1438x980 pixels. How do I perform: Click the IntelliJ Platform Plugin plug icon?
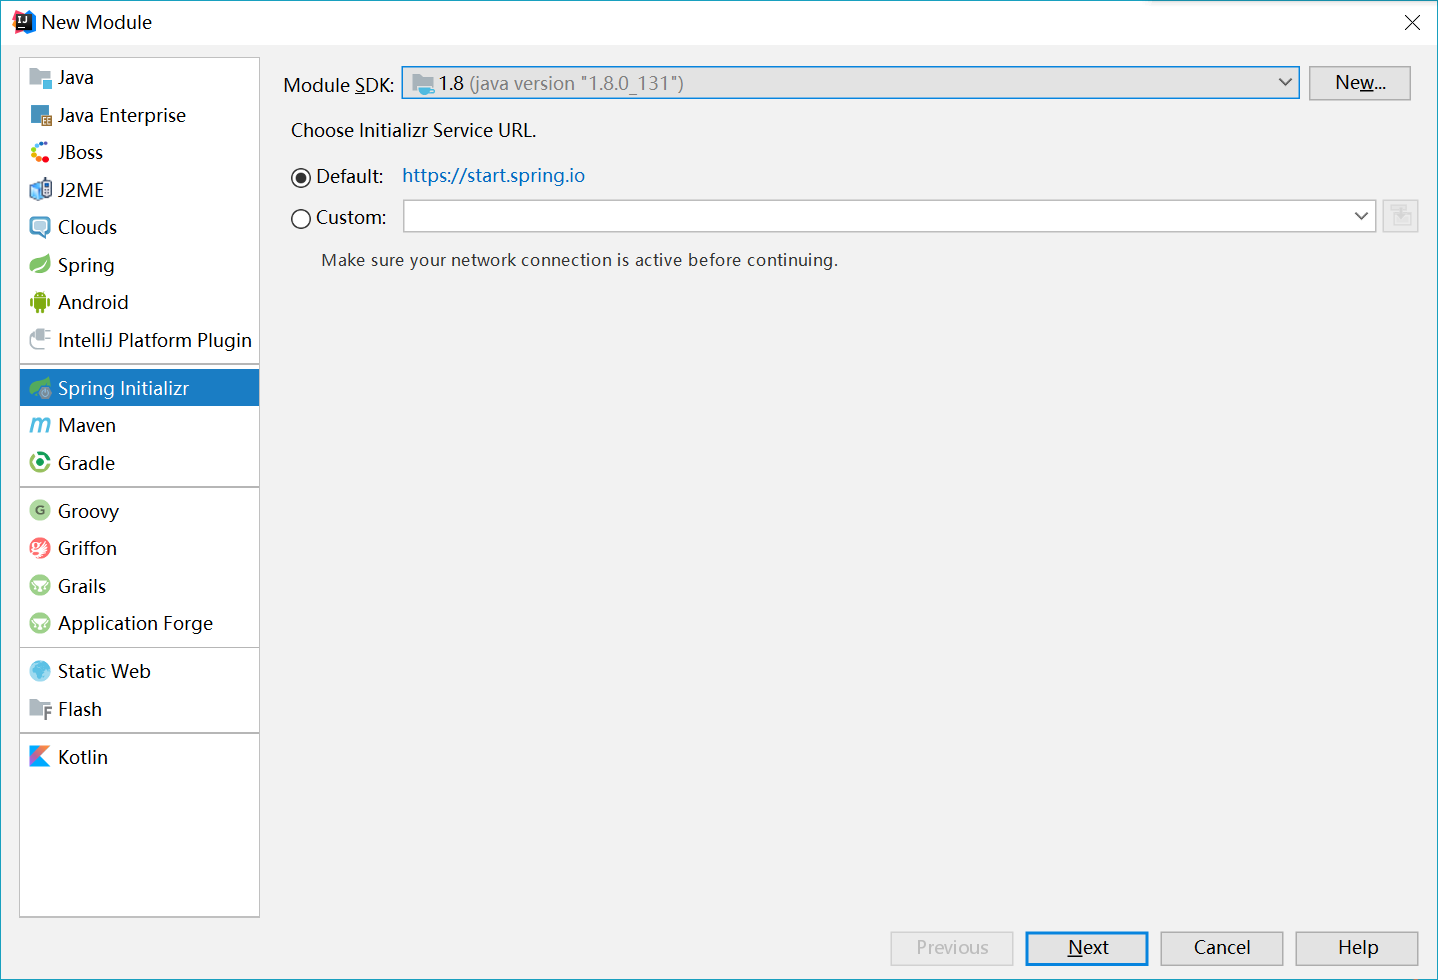pos(40,340)
